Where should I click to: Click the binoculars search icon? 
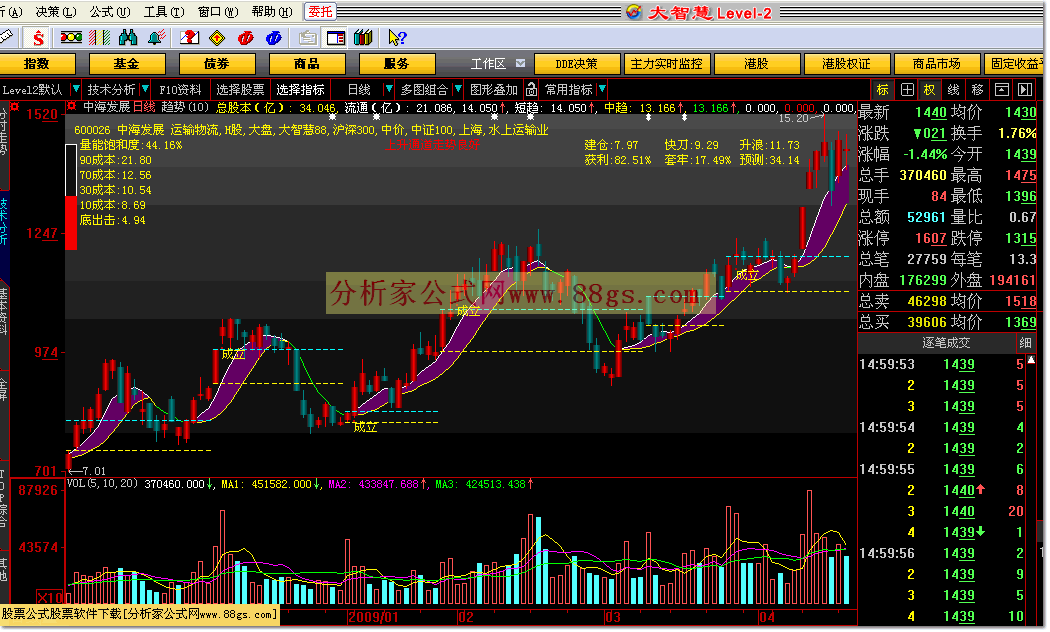click(x=127, y=37)
